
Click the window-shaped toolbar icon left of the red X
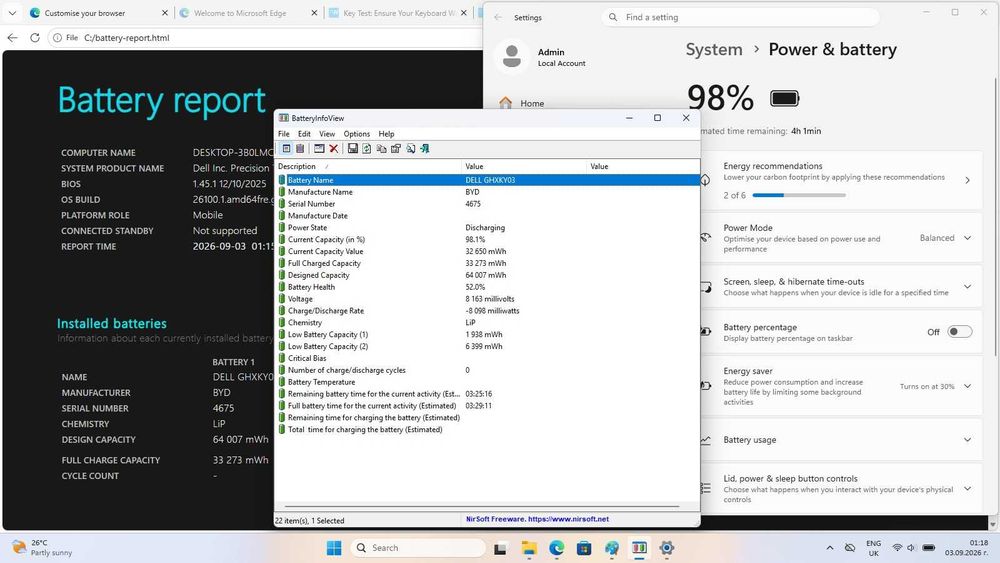pyautogui.click(x=319, y=149)
